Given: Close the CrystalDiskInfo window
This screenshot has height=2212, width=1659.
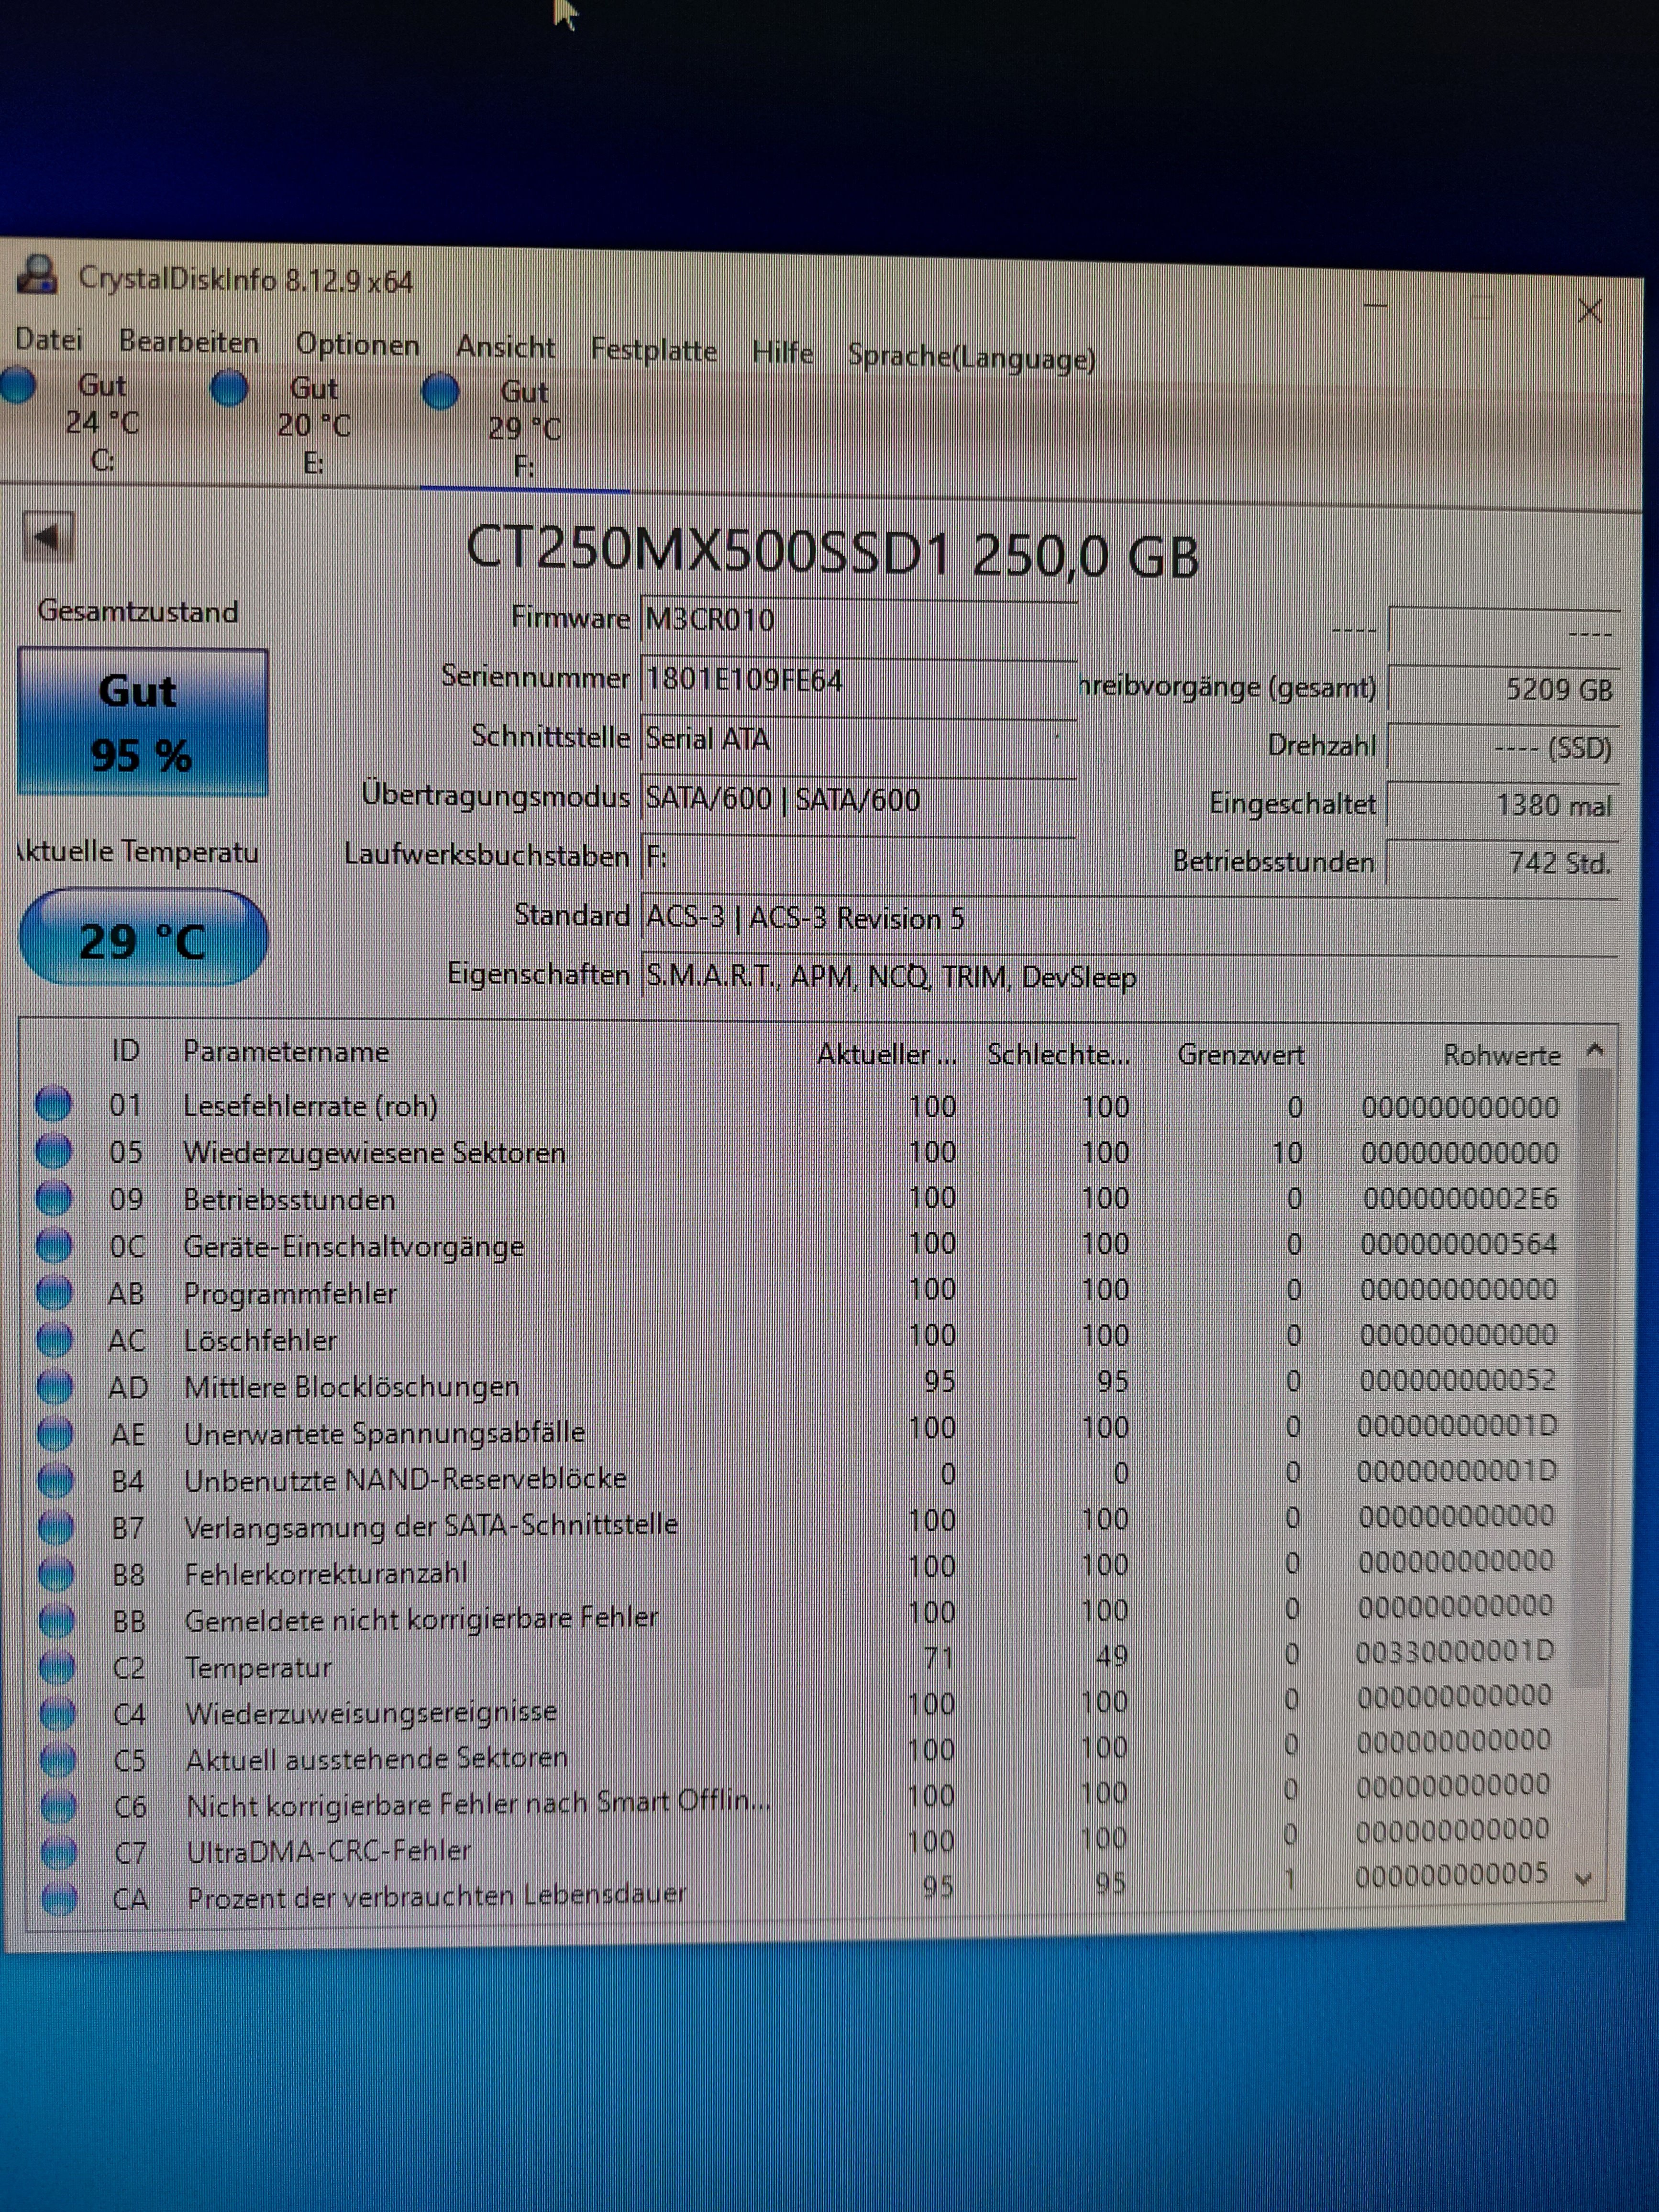Looking at the screenshot, I should [1589, 311].
